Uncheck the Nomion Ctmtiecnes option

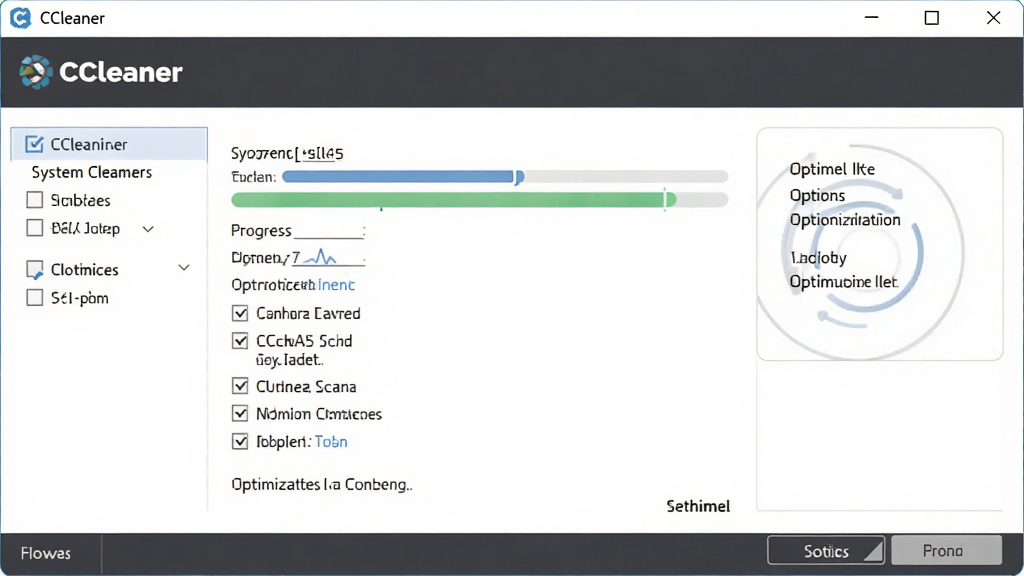click(x=240, y=413)
